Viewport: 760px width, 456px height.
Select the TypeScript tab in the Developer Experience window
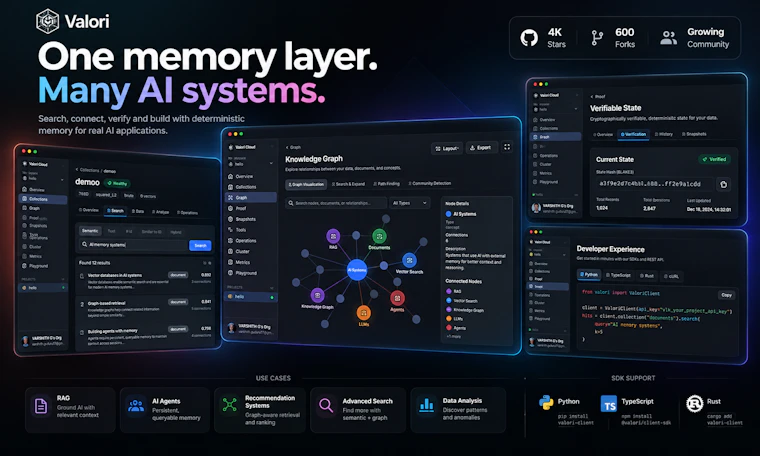pyautogui.click(x=618, y=275)
